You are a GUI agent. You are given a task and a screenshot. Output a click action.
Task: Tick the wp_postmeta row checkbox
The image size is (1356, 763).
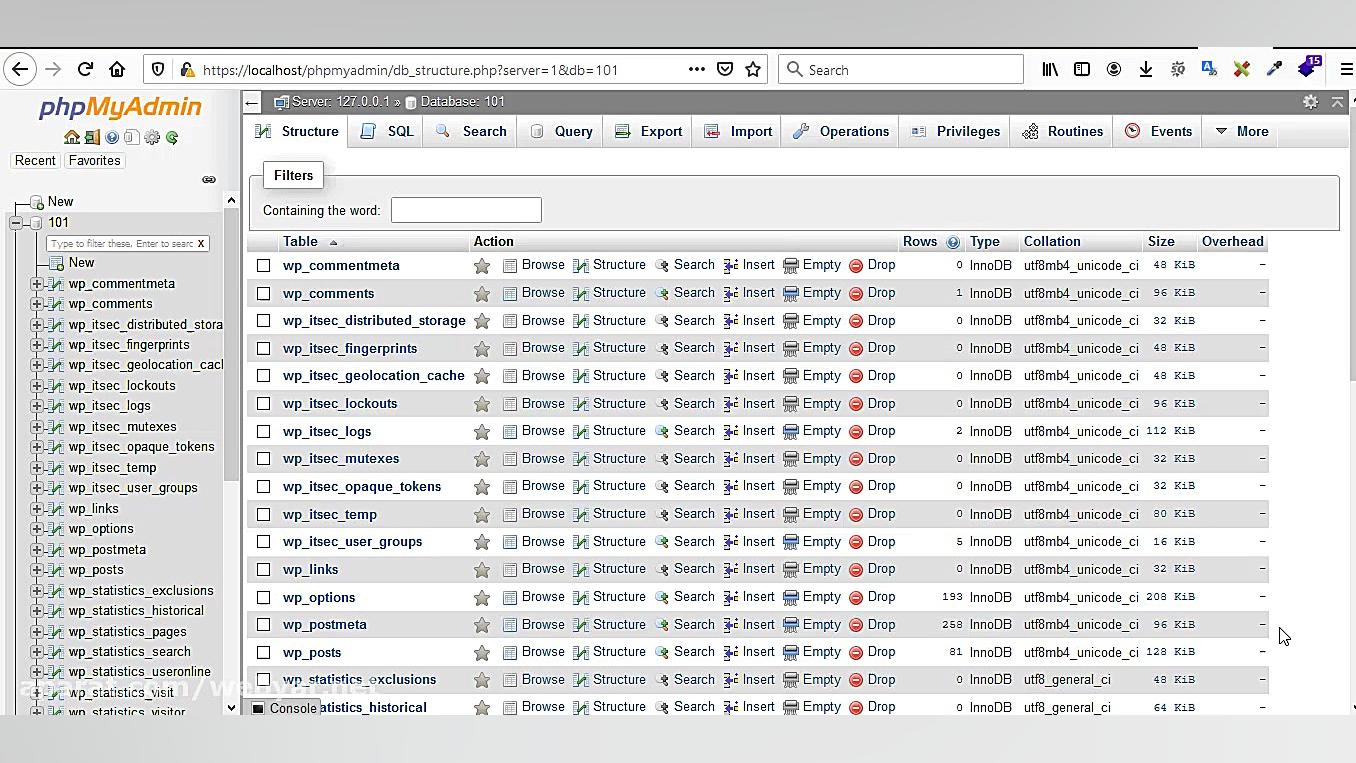263,625
